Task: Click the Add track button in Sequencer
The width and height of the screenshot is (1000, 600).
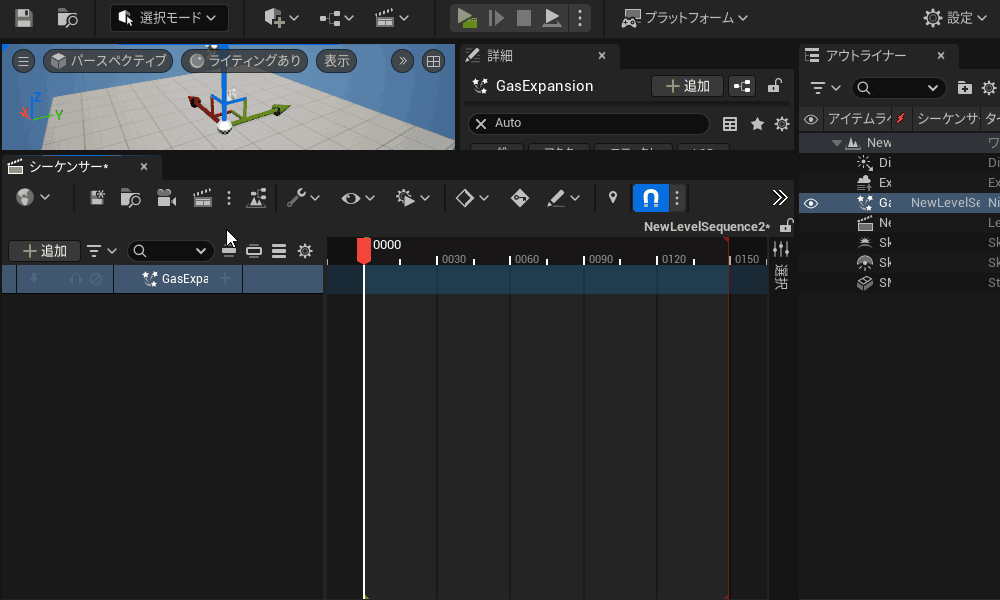Action: 45,251
